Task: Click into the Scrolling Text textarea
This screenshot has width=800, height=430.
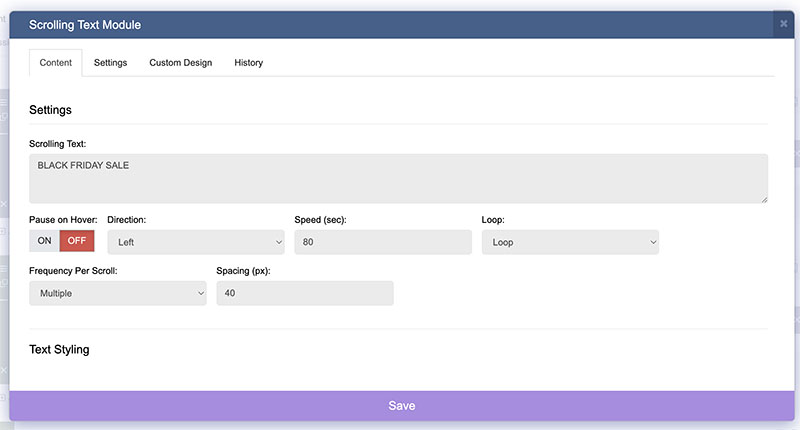Action: point(398,179)
